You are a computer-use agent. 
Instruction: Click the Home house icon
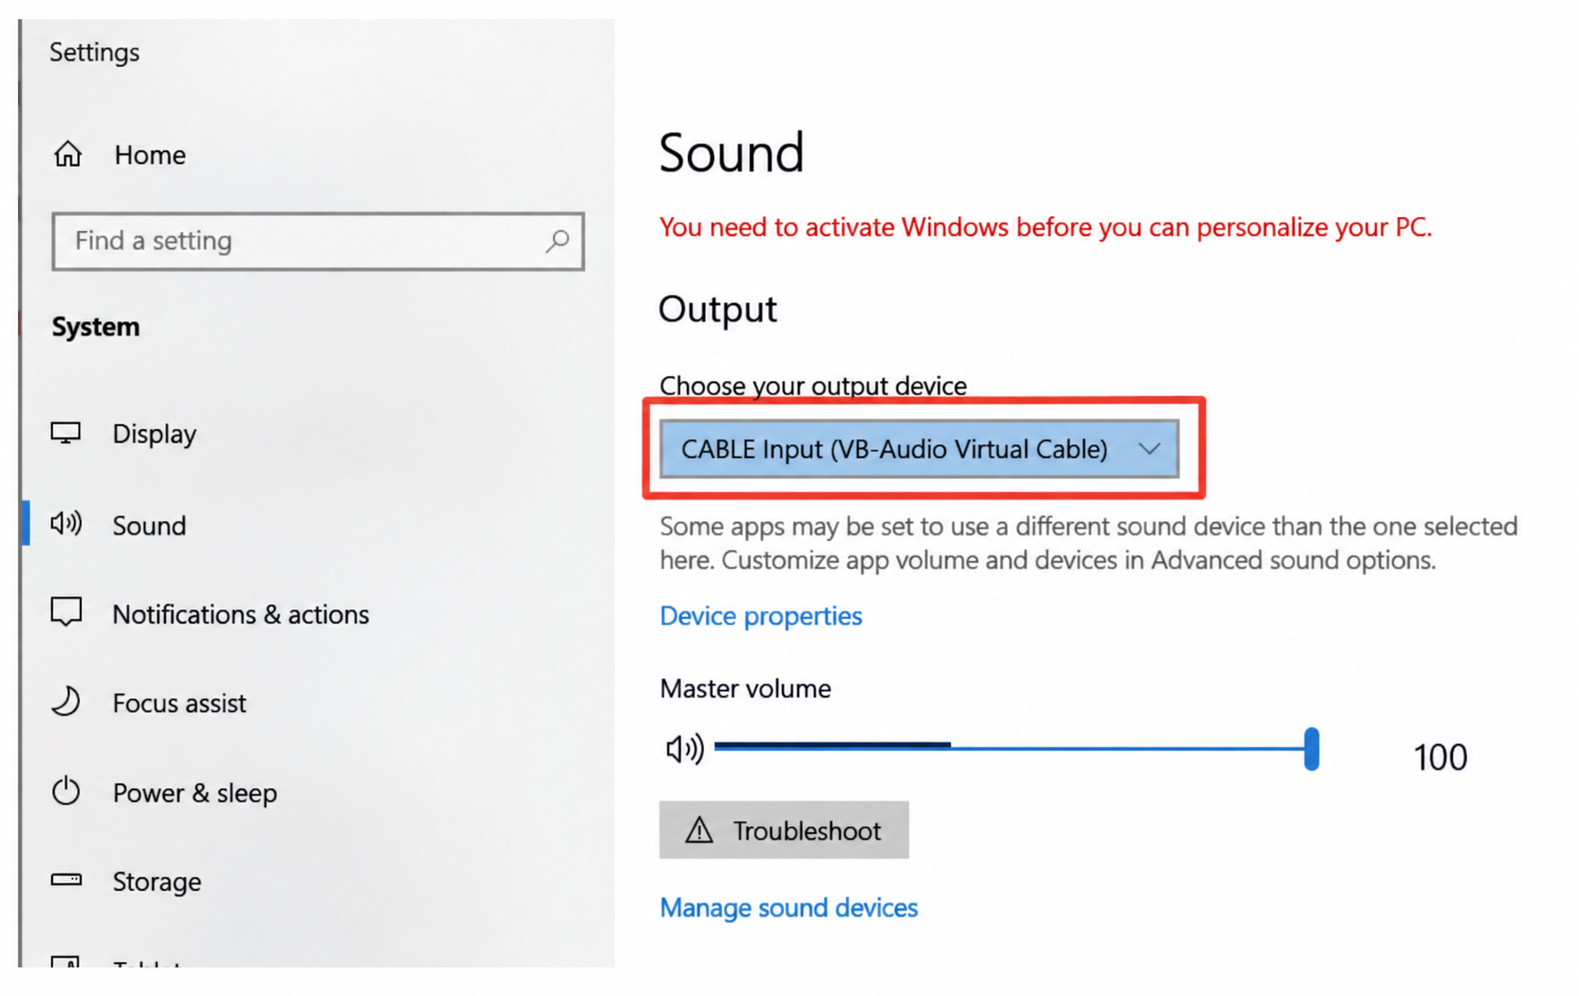pyautogui.click(x=68, y=154)
